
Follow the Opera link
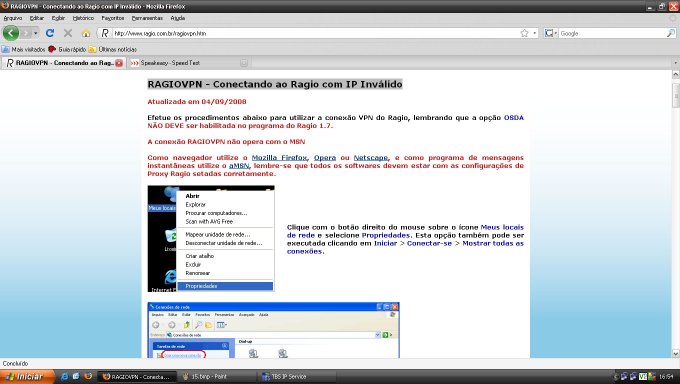click(325, 158)
